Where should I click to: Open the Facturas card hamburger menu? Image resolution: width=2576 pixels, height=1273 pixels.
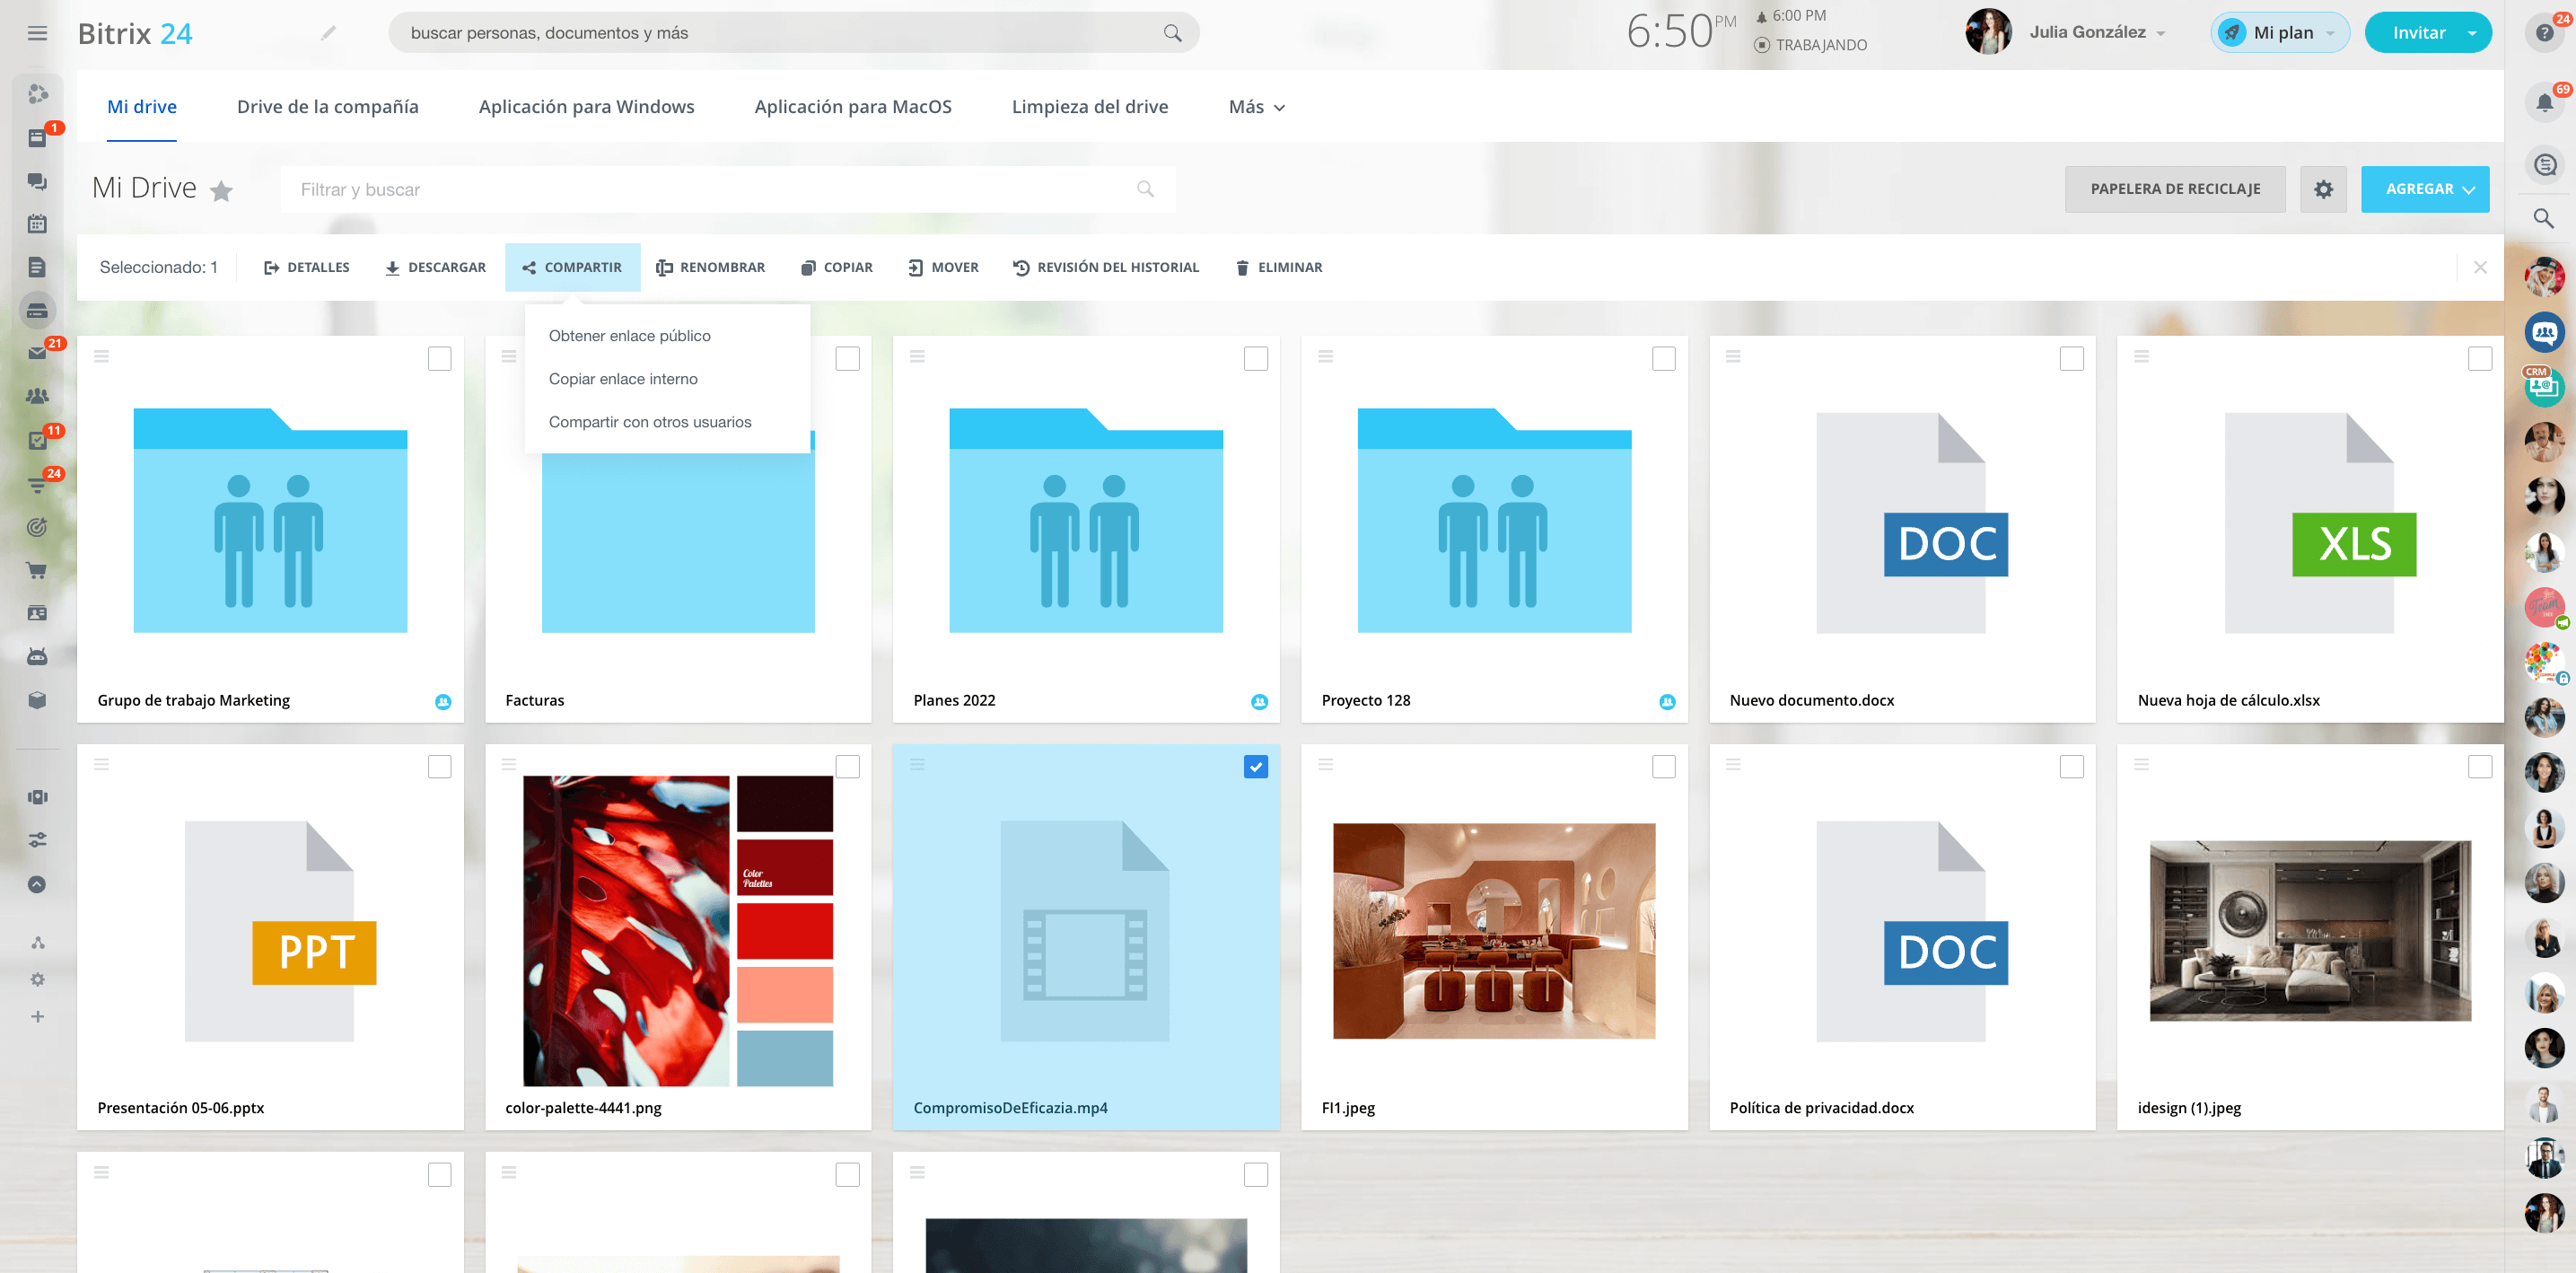tap(509, 356)
